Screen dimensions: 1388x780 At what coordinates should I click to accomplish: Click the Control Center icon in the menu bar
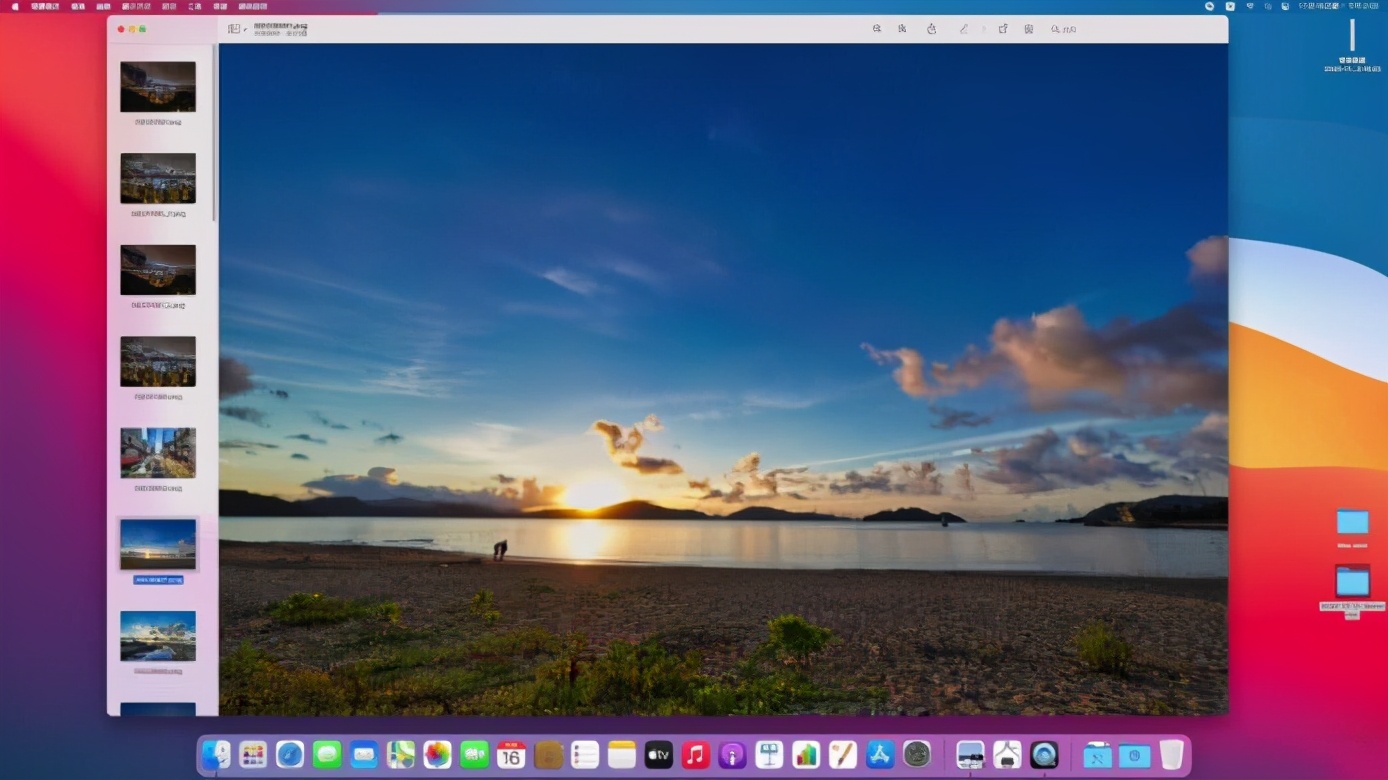[x=1286, y=6]
